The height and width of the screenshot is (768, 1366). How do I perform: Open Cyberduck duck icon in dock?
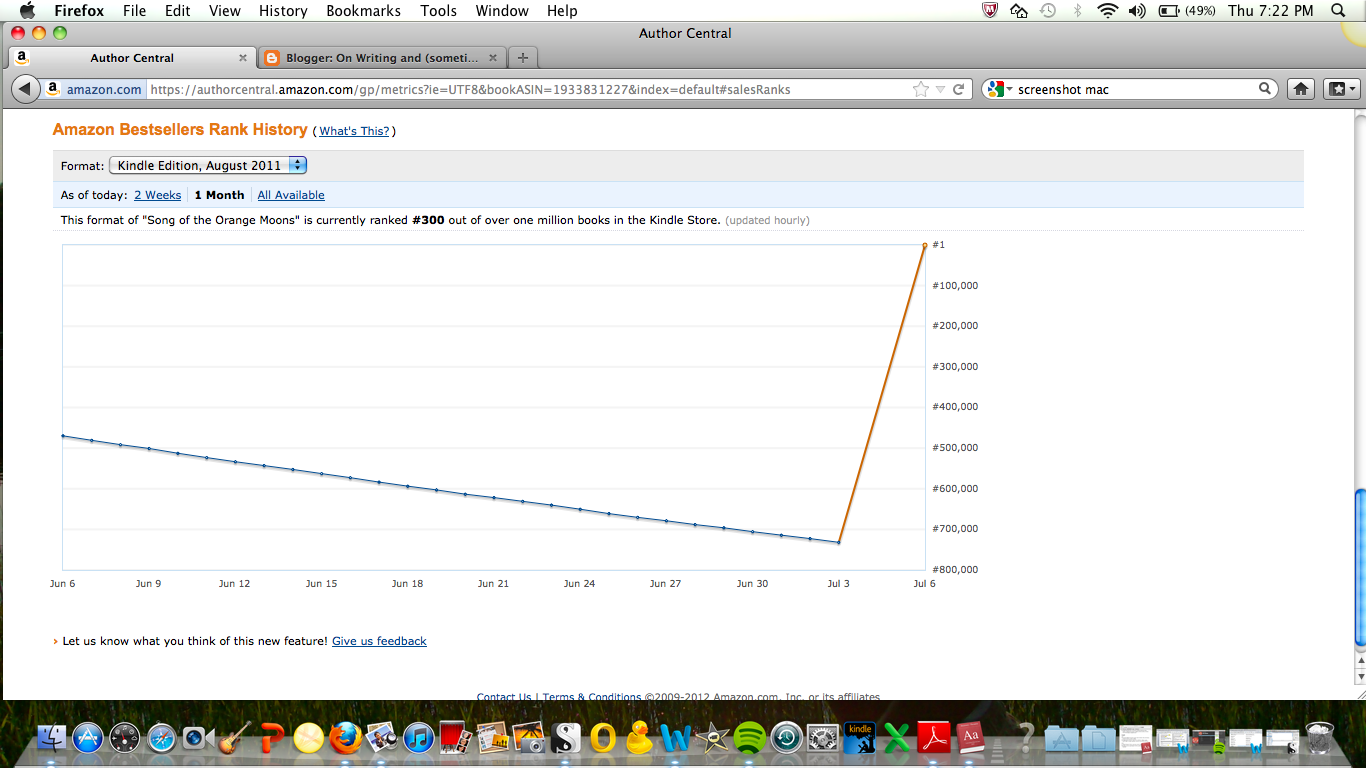point(640,738)
